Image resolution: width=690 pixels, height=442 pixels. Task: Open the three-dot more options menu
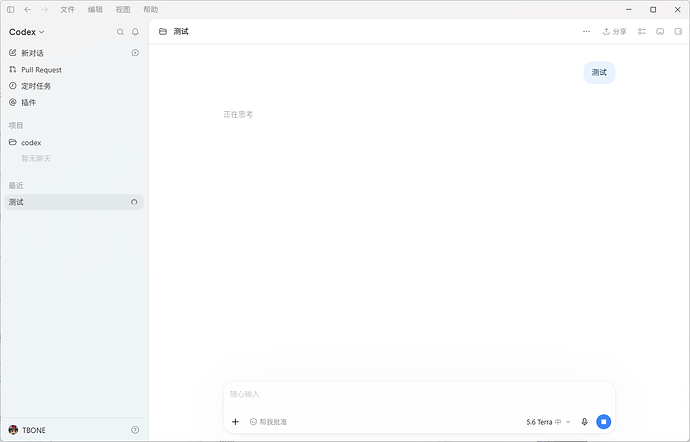pos(586,31)
